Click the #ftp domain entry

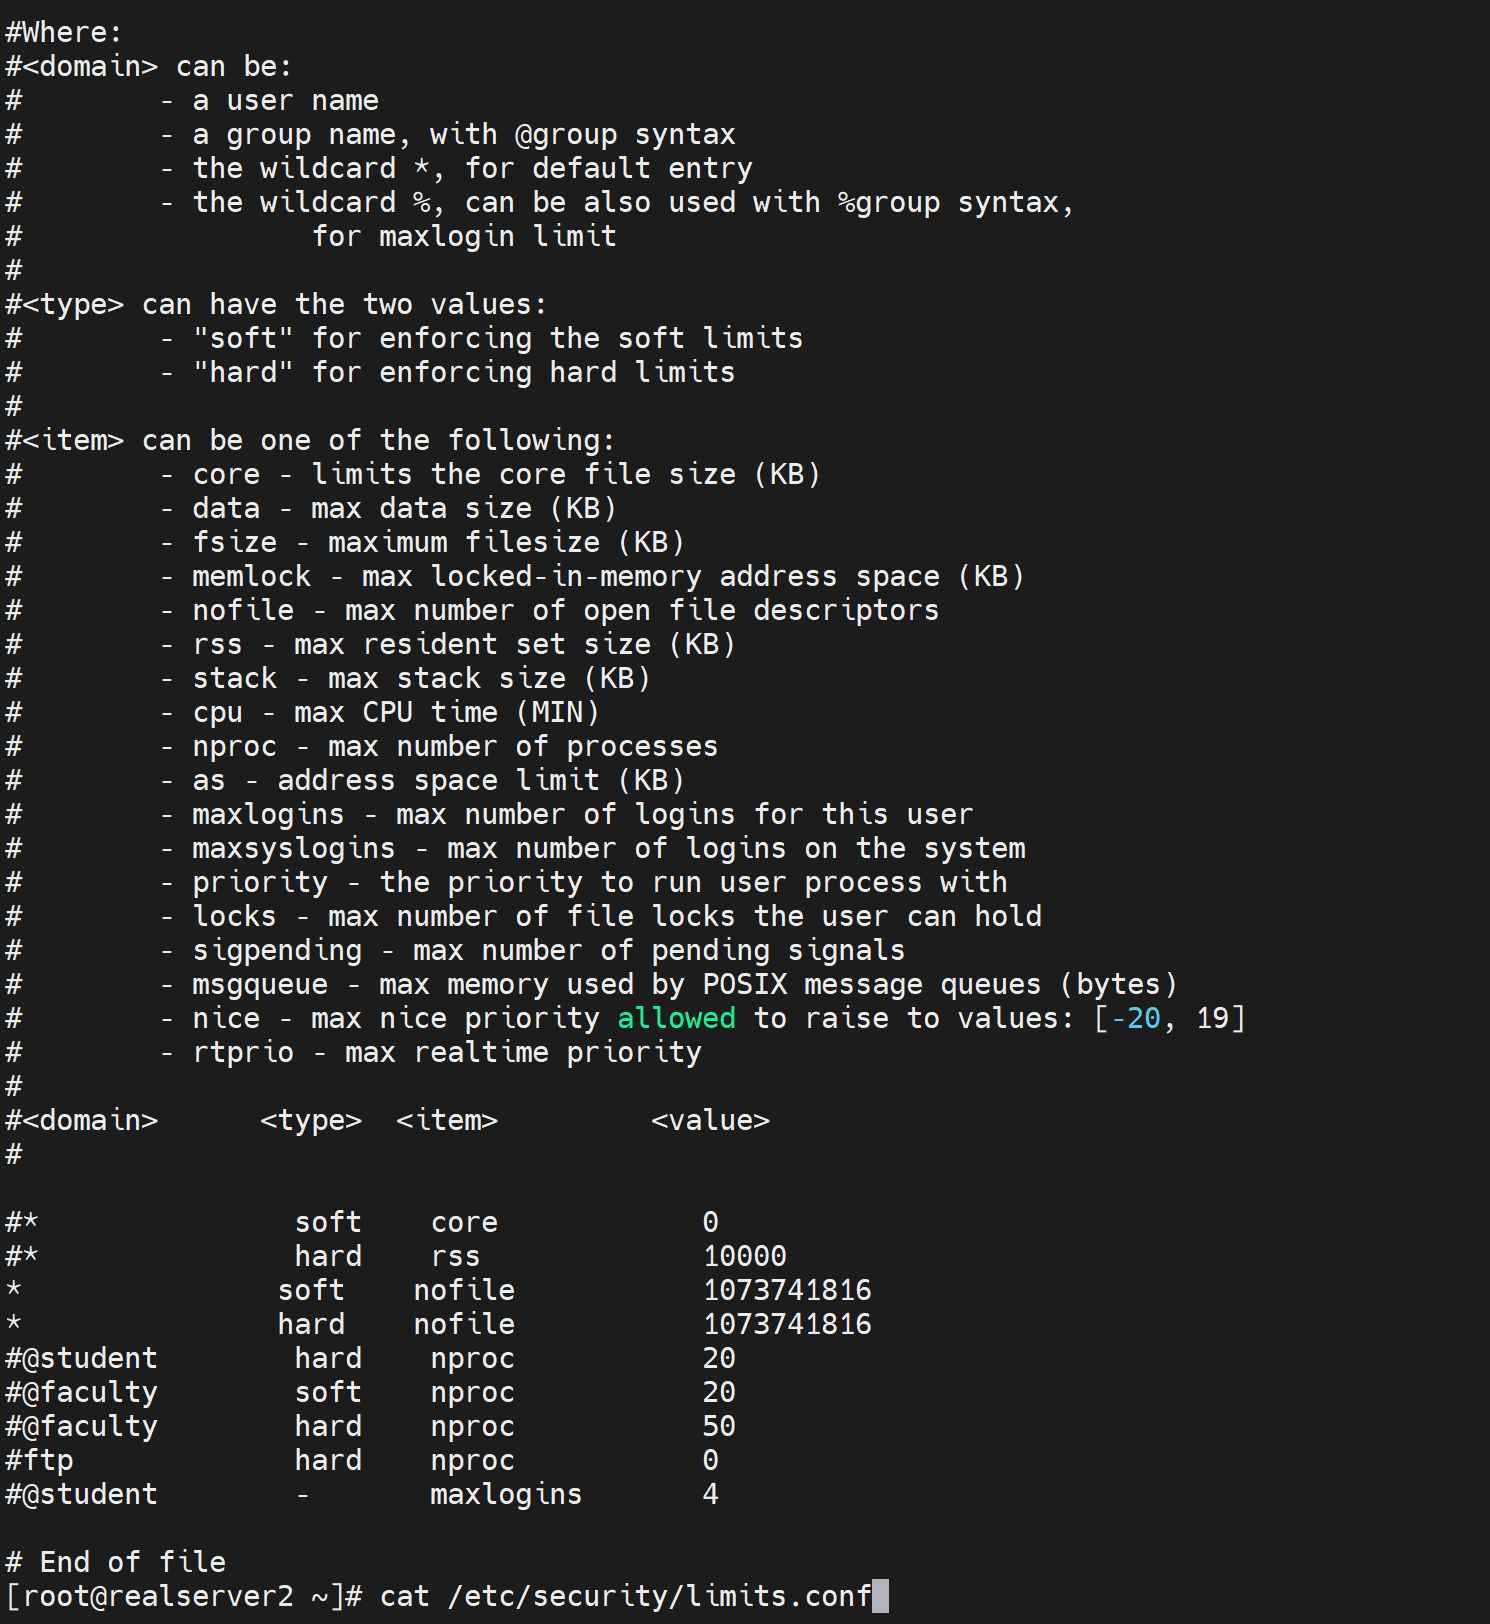(x=40, y=1460)
